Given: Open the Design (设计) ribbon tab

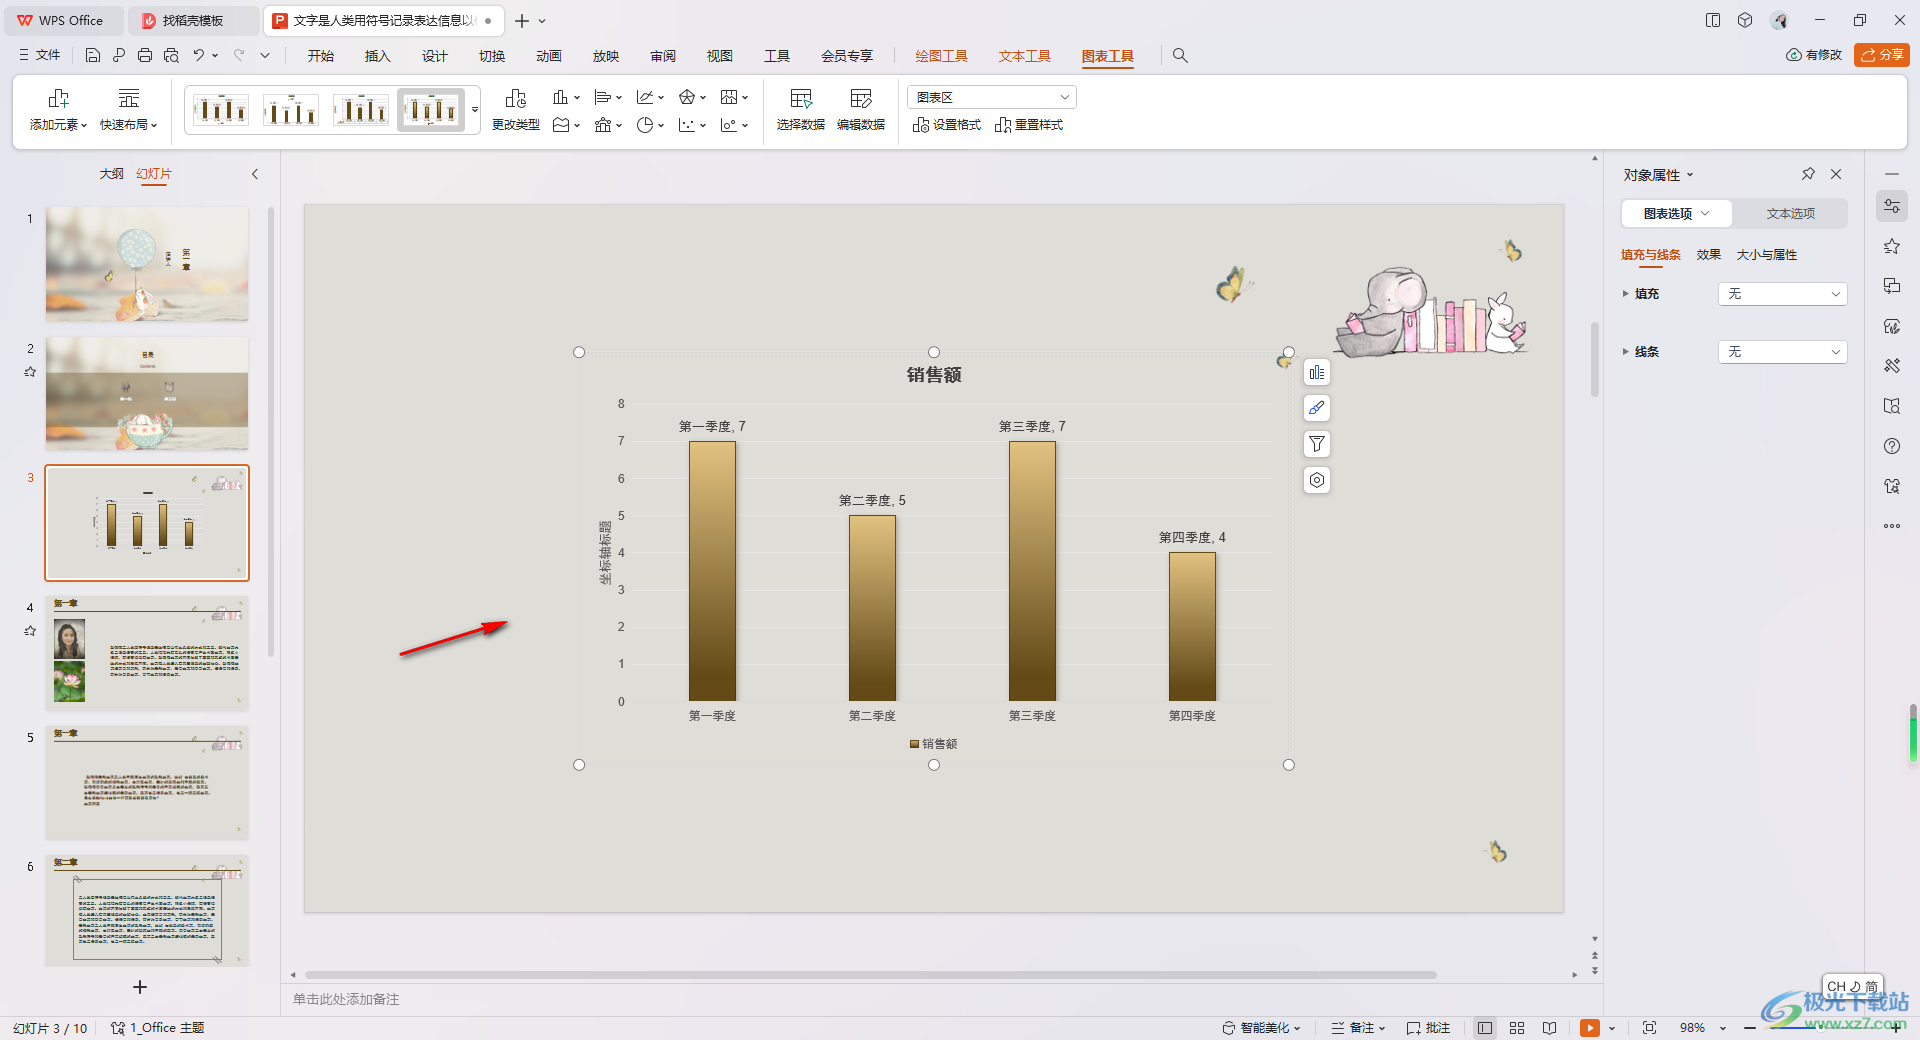Looking at the screenshot, I should (x=434, y=56).
